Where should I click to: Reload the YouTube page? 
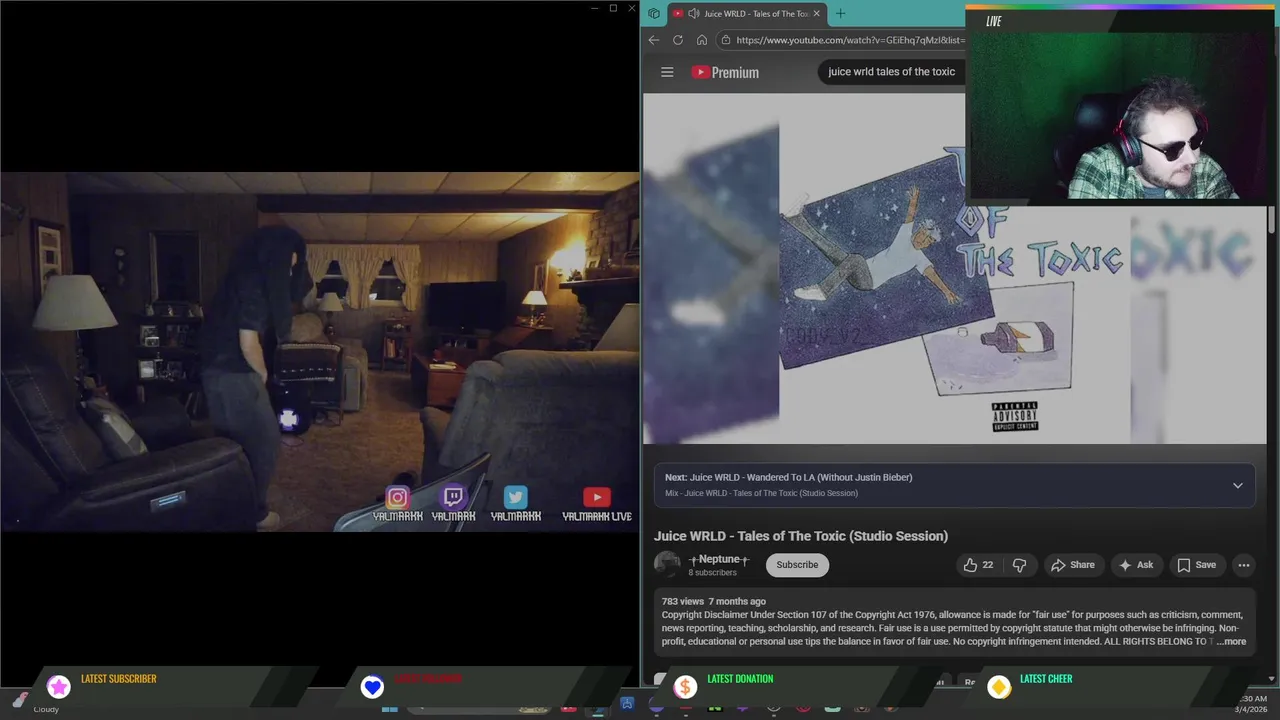(x=678, y=40)
